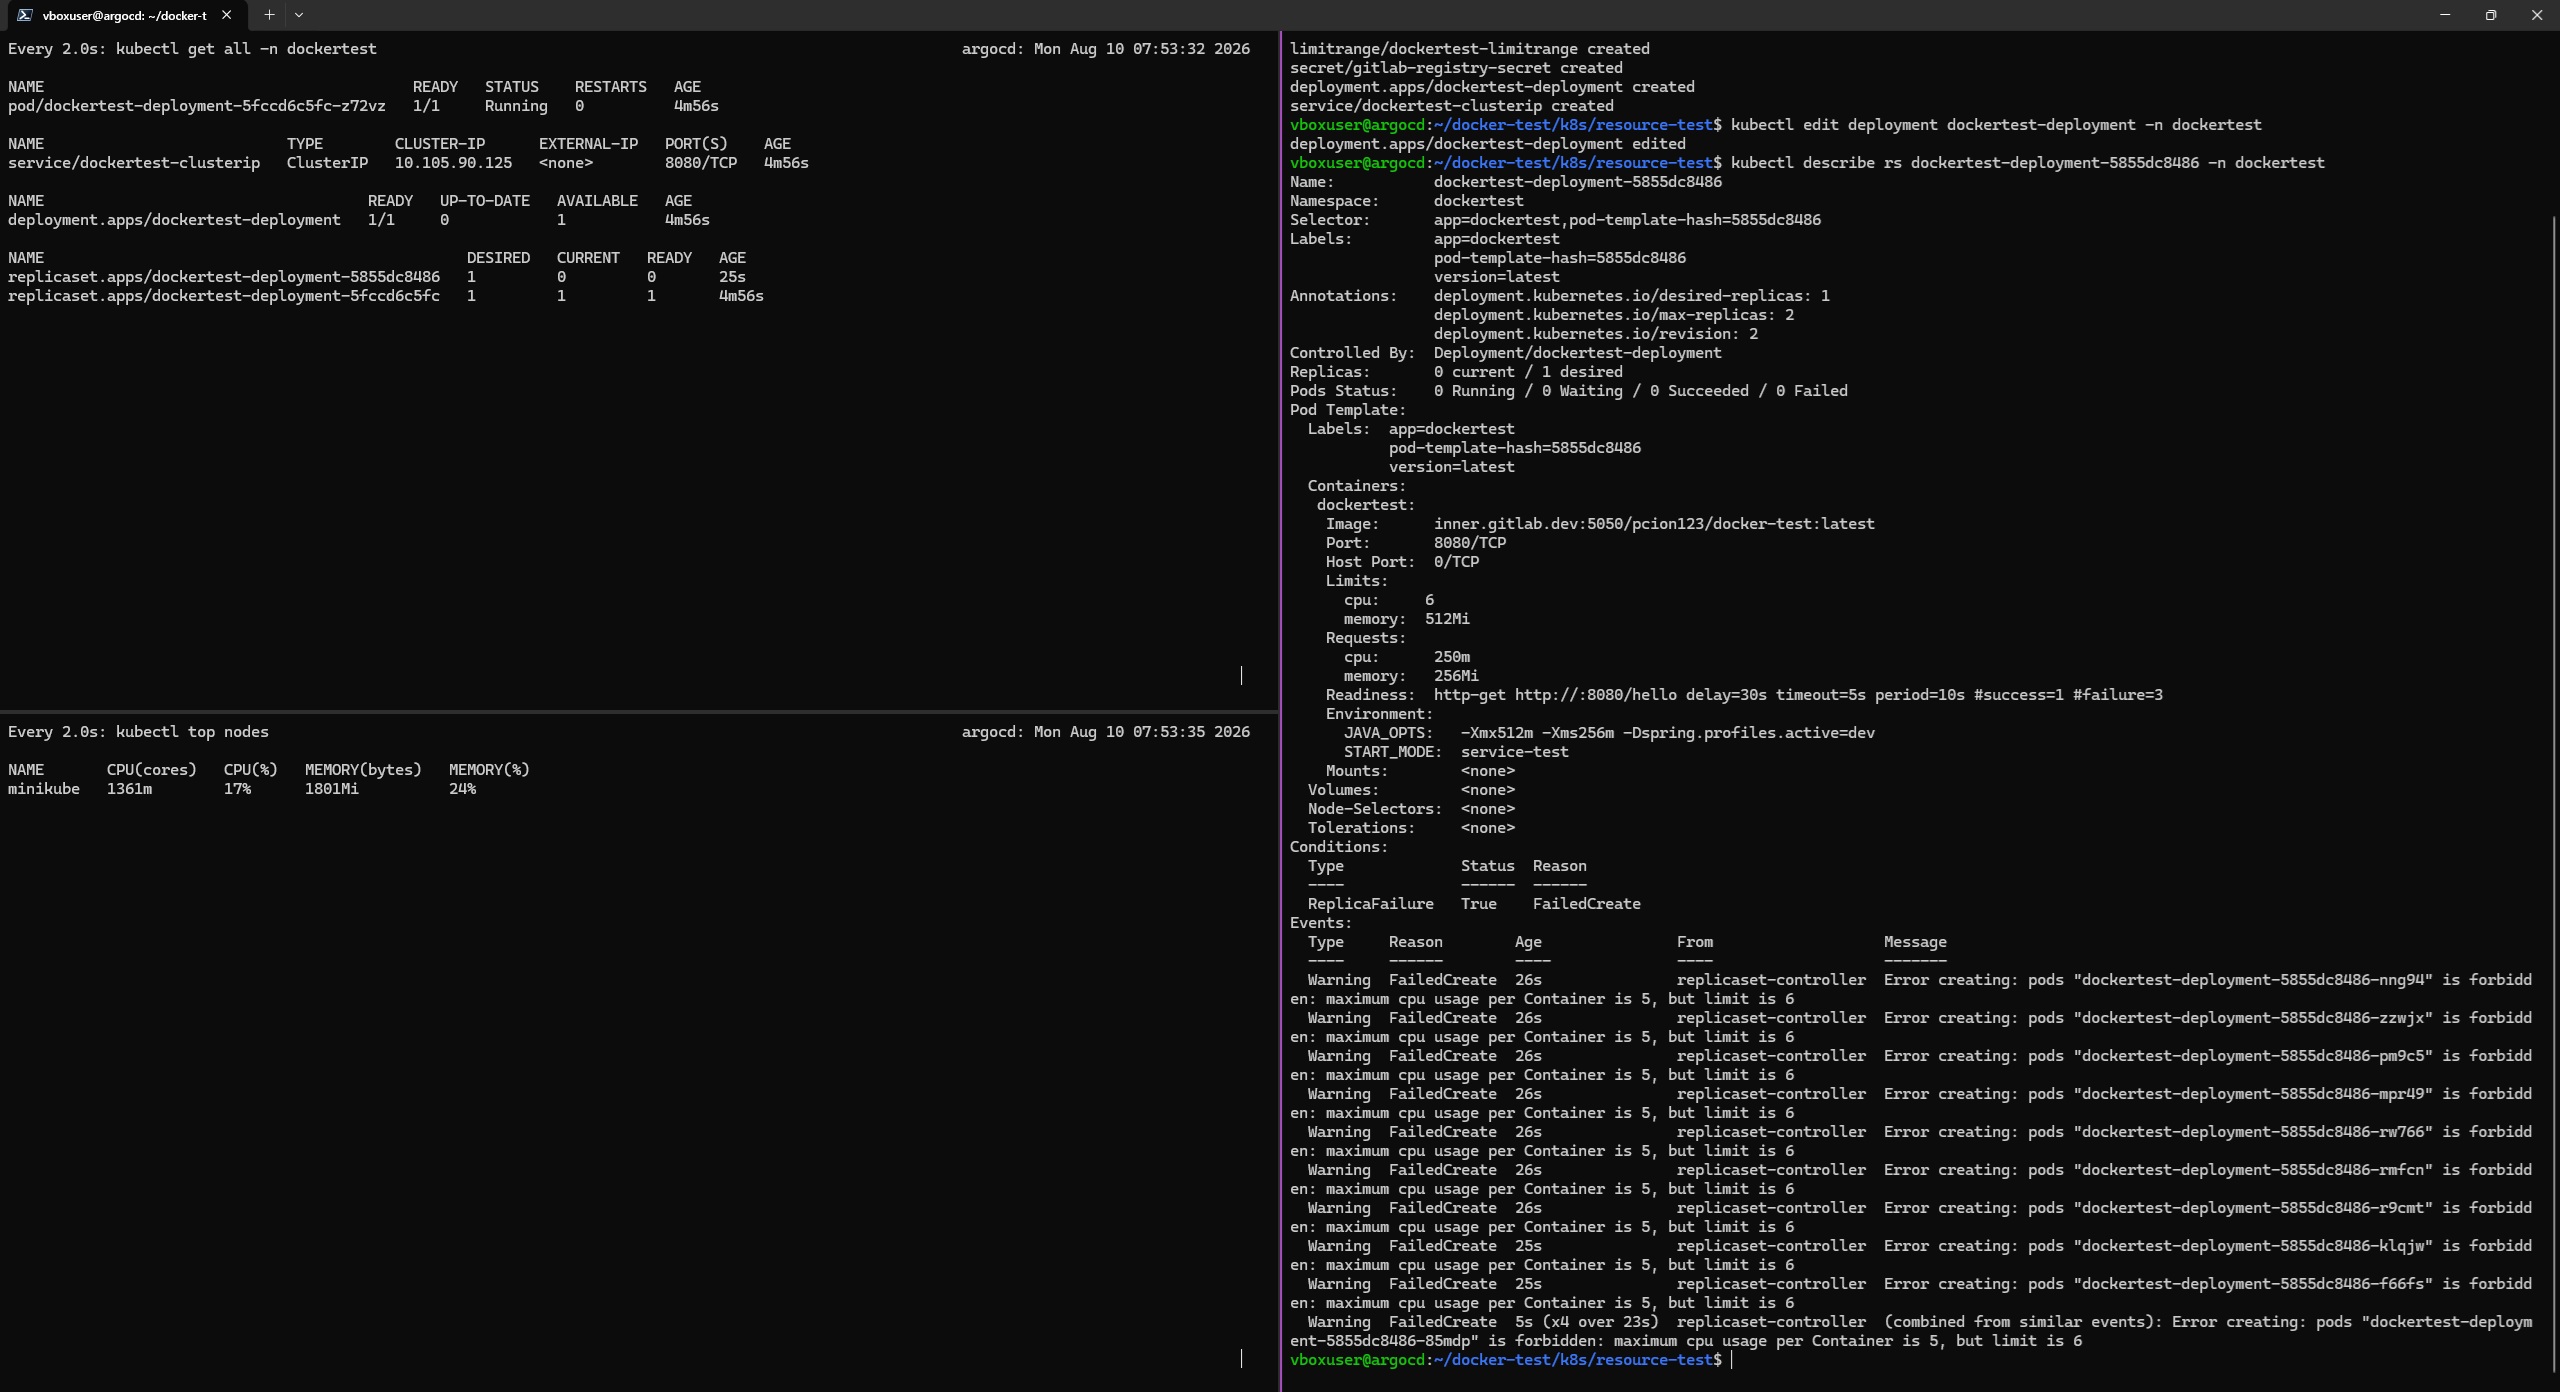2560x1392 pixels.
Task: Click the ReplicaFailure condition row
Action: tap(1474, 904)
